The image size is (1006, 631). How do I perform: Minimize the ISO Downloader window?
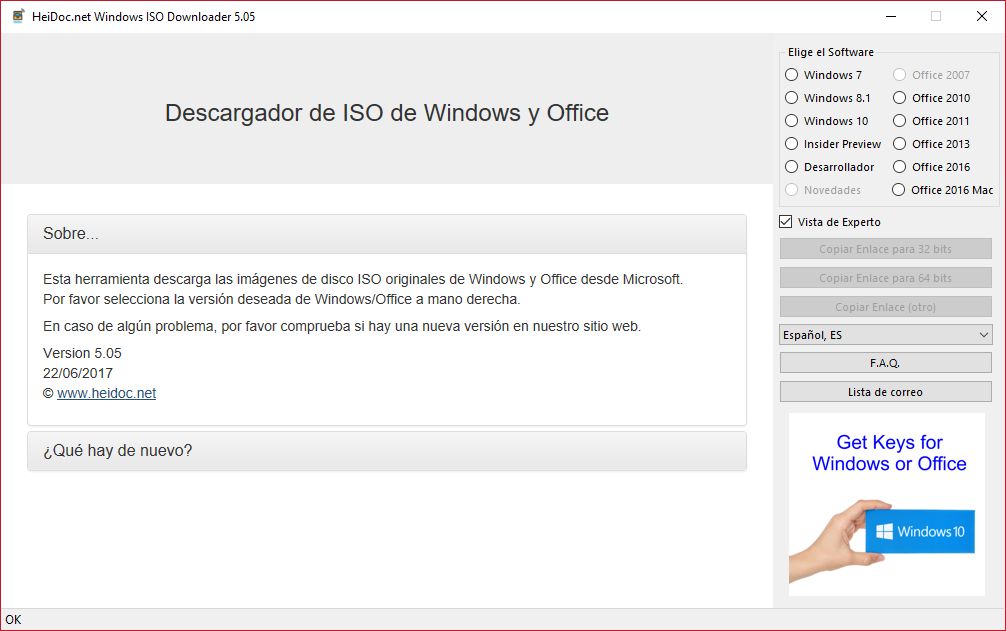(x=891, y=17)
